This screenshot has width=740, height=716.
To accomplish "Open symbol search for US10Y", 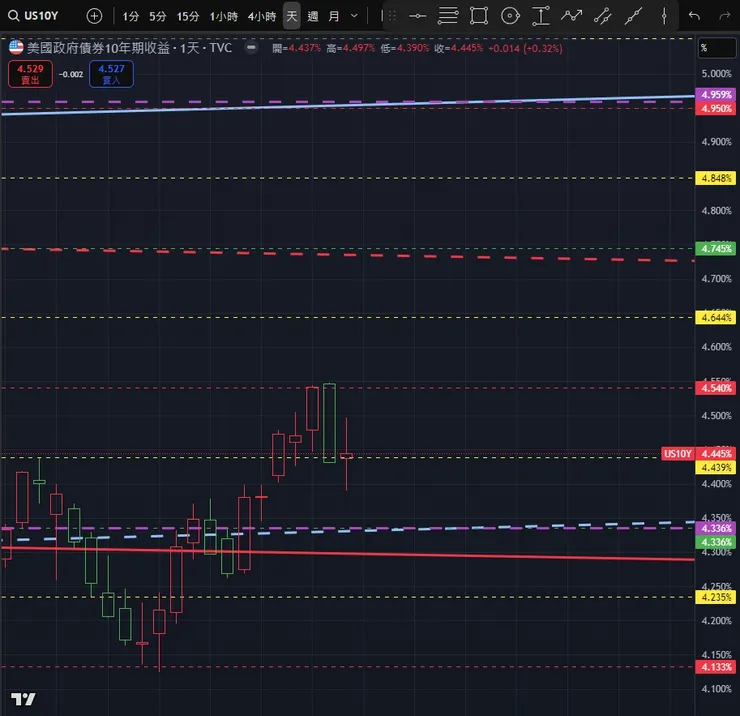I will [x=33, y=16].
